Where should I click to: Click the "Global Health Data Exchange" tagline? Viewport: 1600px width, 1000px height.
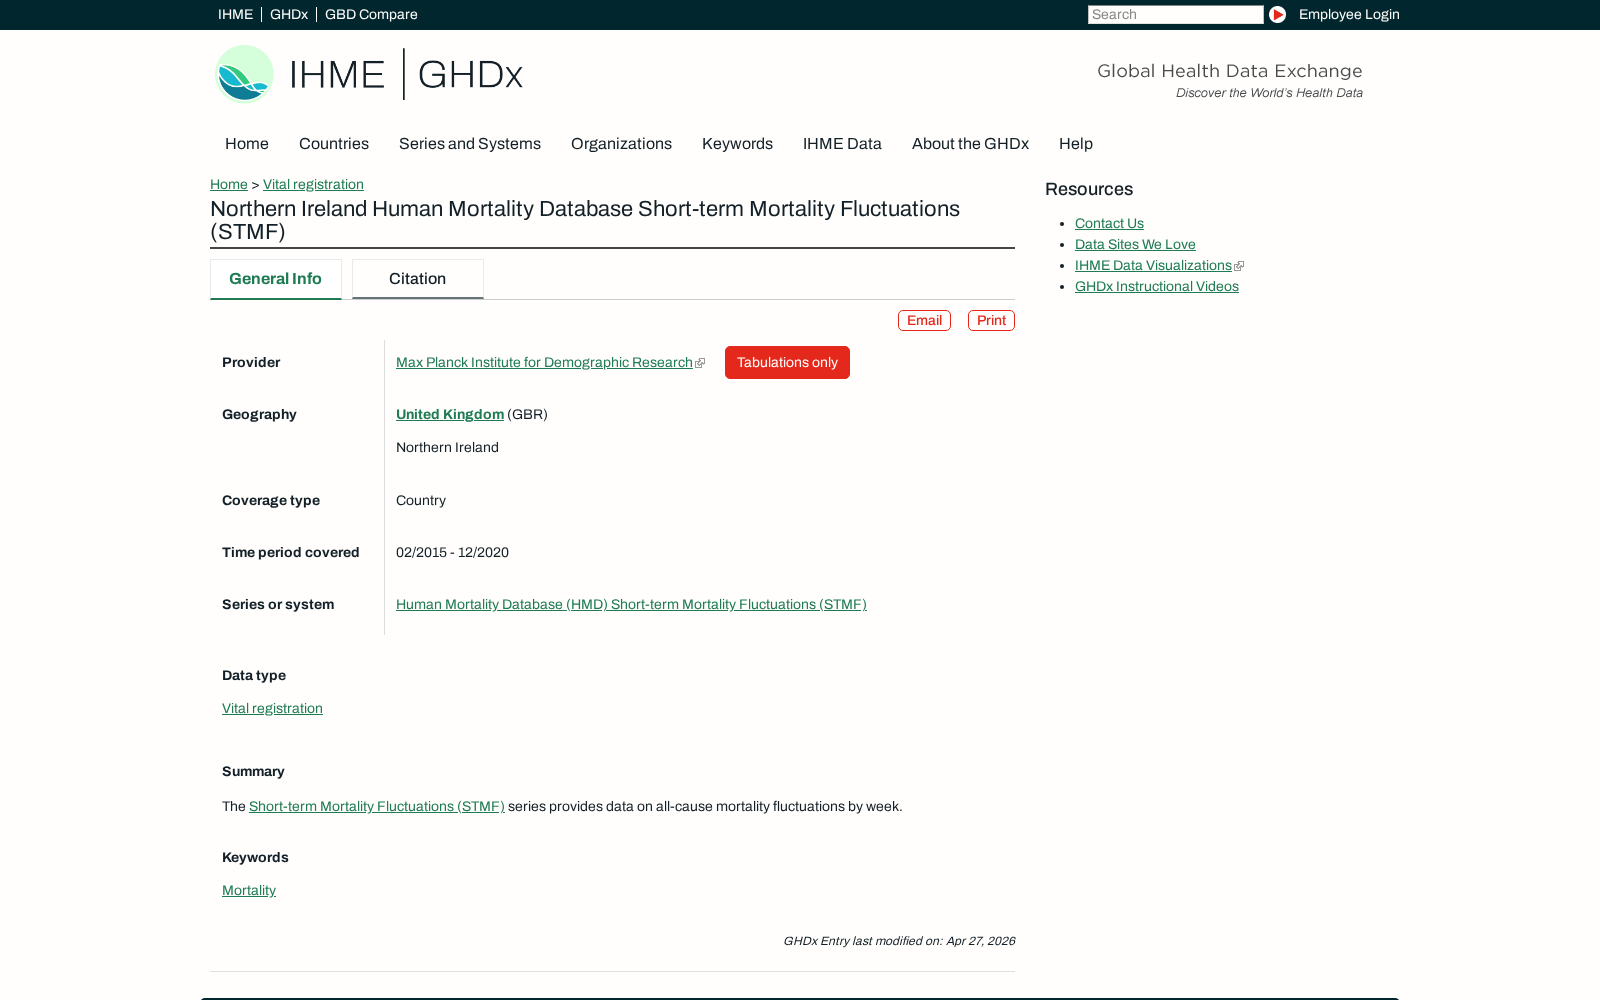pos(1230,71)
